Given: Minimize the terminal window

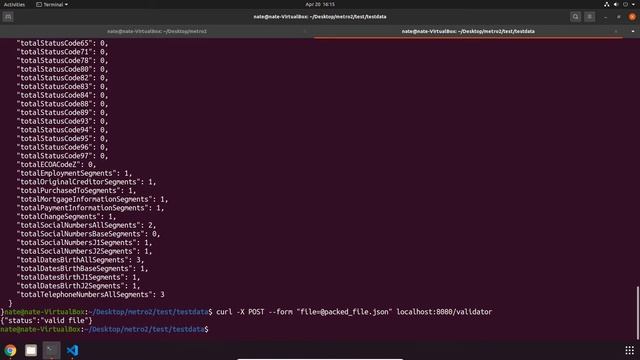Looking at the screenshot, I should coord(605,17).
